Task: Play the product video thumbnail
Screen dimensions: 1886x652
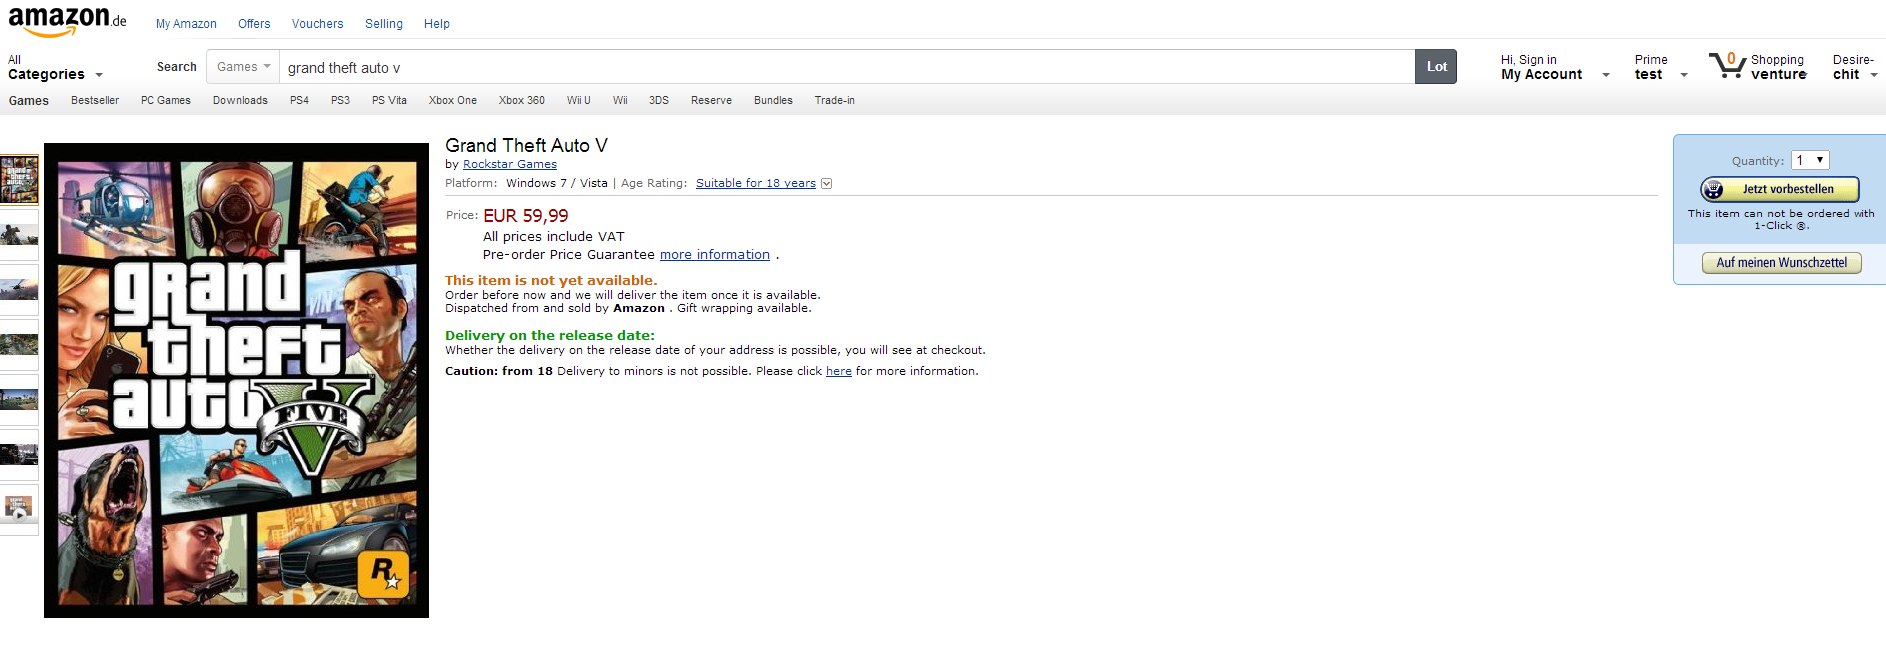Action: tap(19, 509)
